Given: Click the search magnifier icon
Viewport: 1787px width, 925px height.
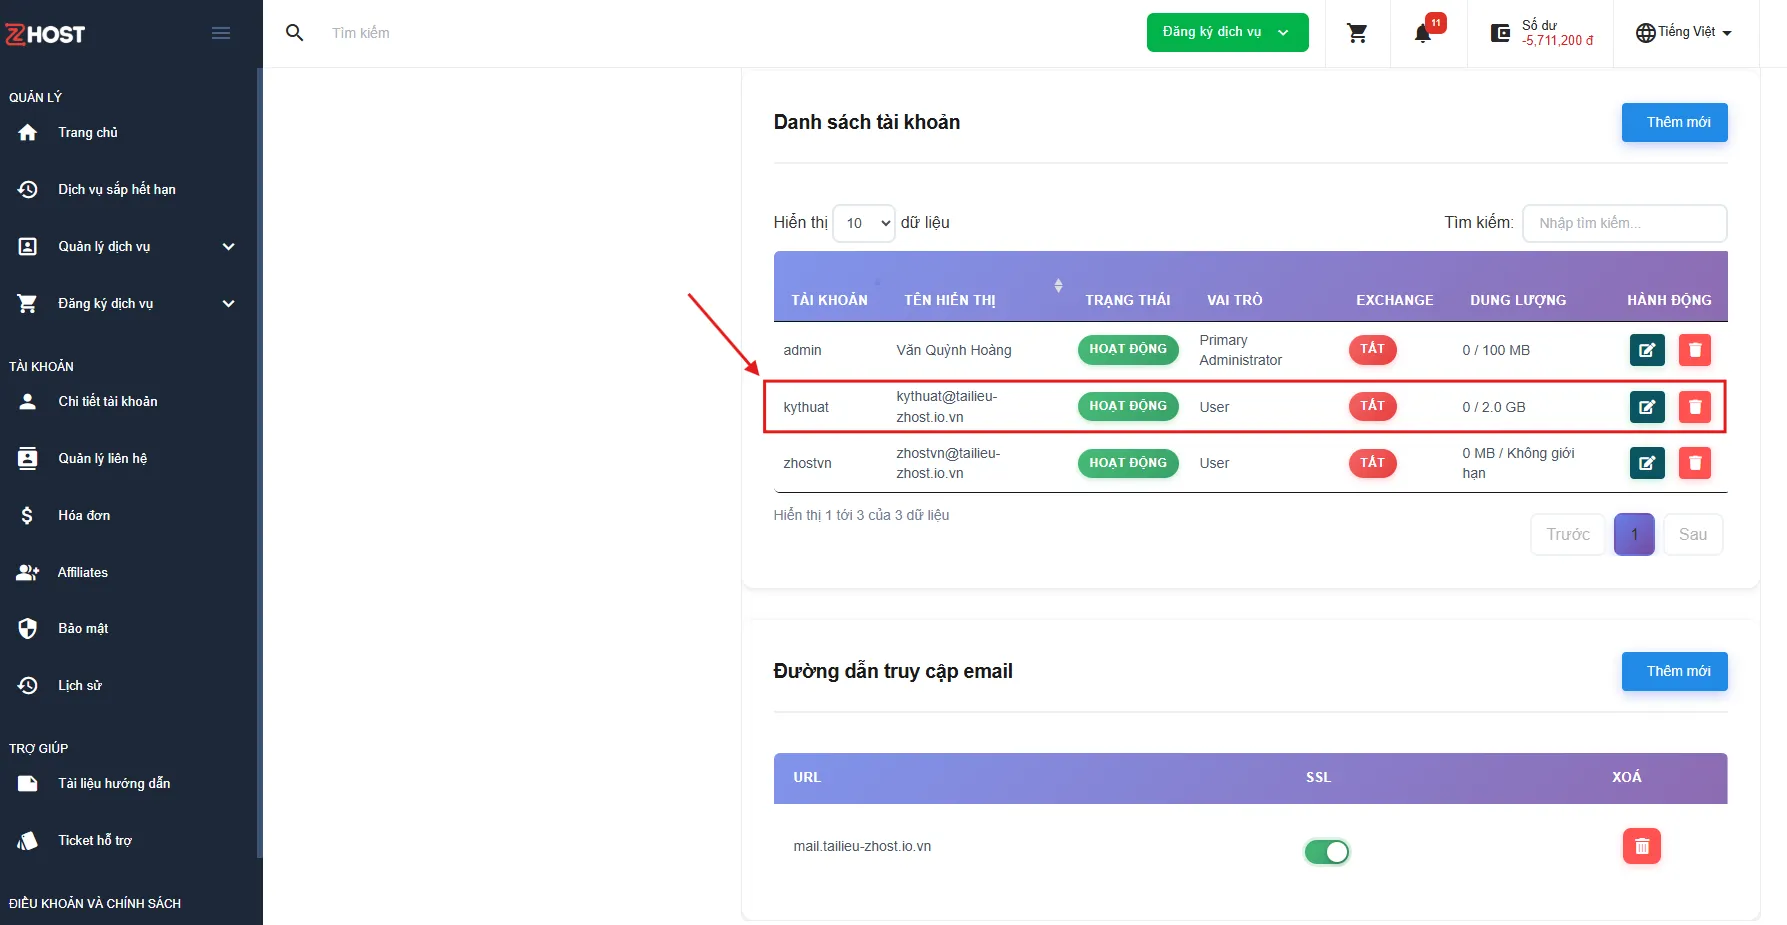Looking at the screenshot, I should pos(294,33).
